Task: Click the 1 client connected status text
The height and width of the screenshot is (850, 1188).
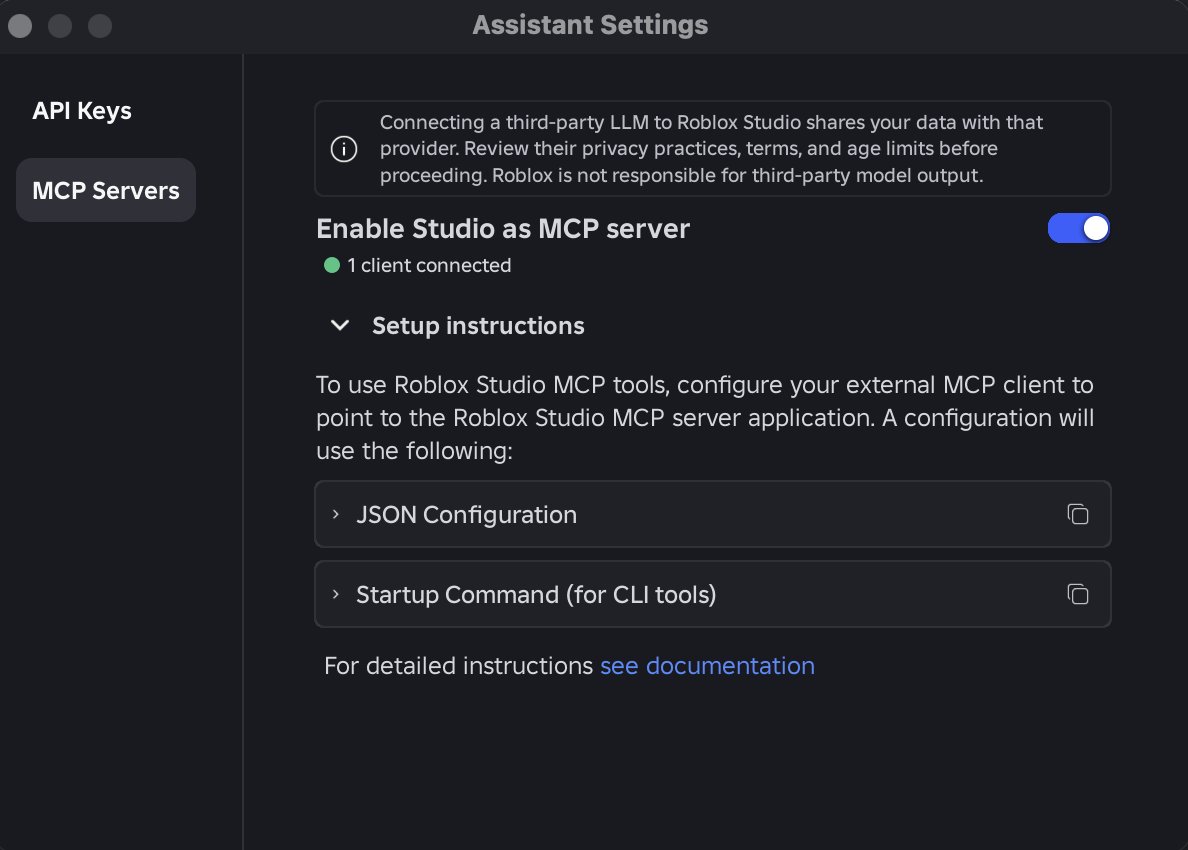Action: [429, 265]
